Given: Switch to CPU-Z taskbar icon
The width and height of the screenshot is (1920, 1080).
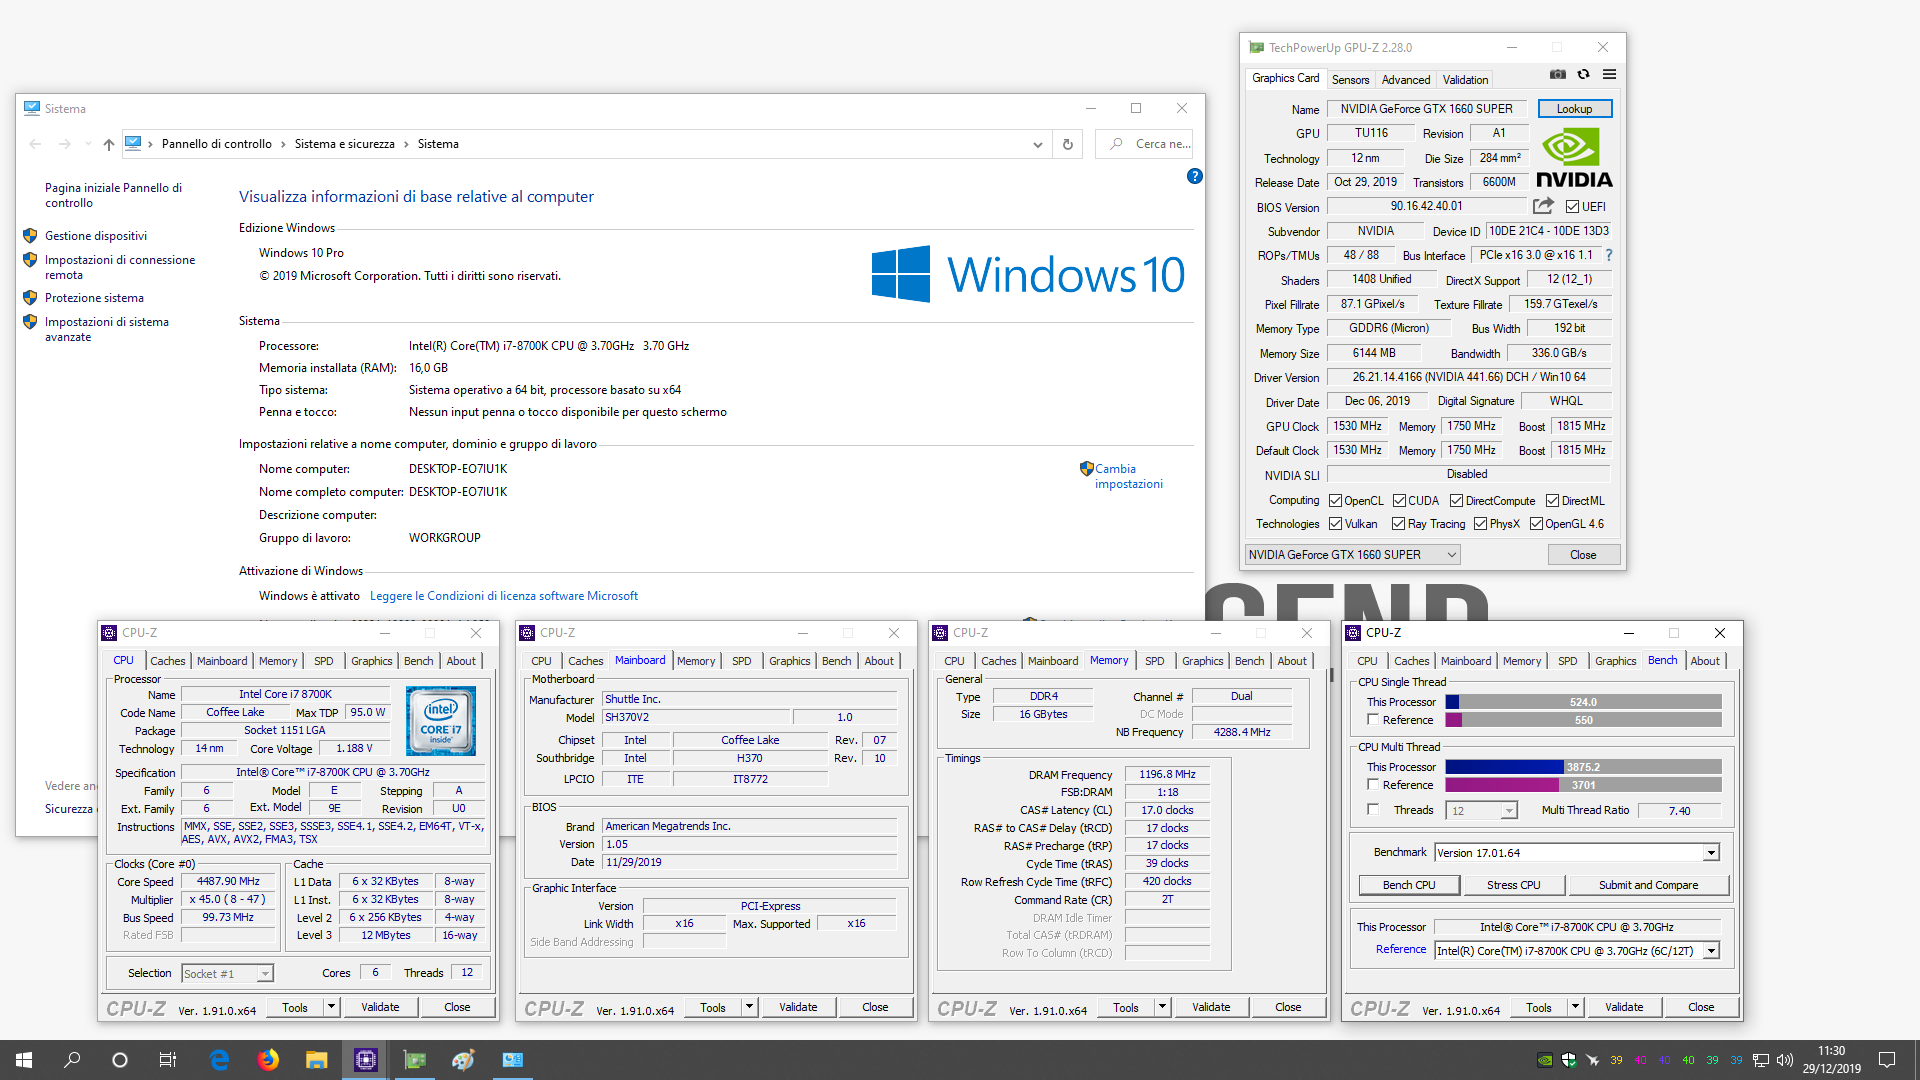Looking at the screenshot, I should click(x=365, y=1060).
